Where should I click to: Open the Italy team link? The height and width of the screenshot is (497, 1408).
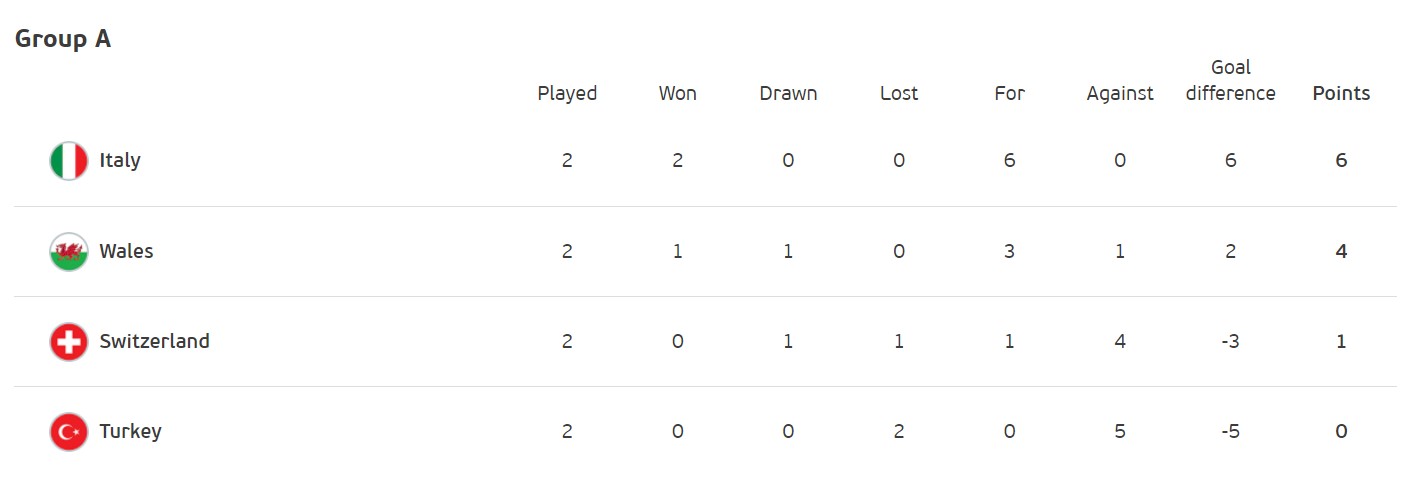(120, 161)
